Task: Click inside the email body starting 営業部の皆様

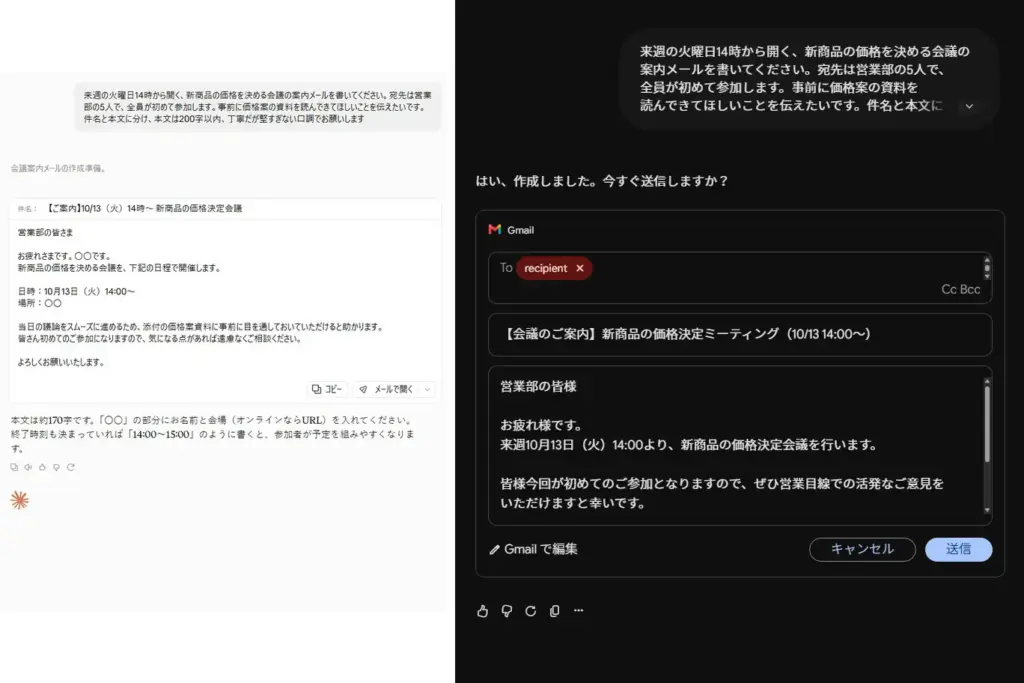Action: point(735,445)
